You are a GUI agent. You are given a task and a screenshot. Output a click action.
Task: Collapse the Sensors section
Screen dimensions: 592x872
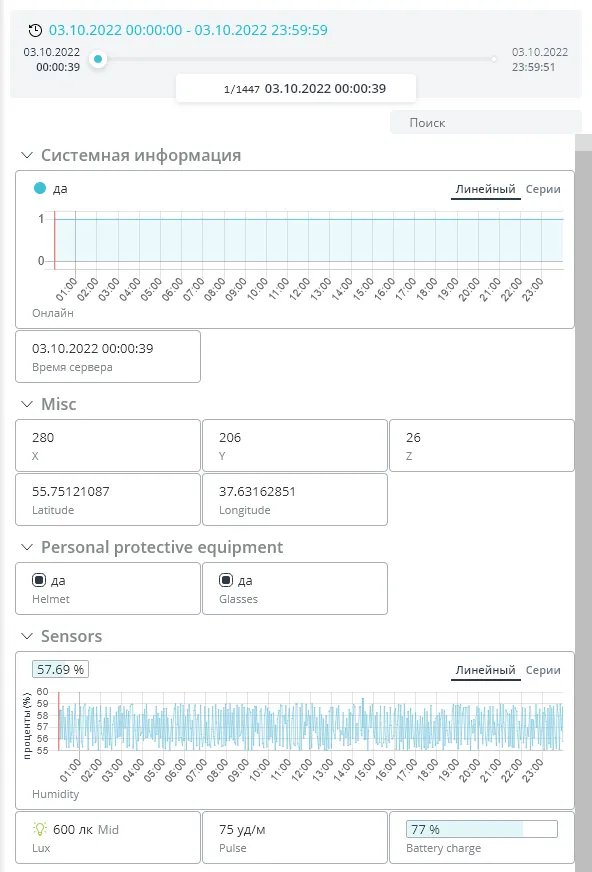click(x=27, y=636)
